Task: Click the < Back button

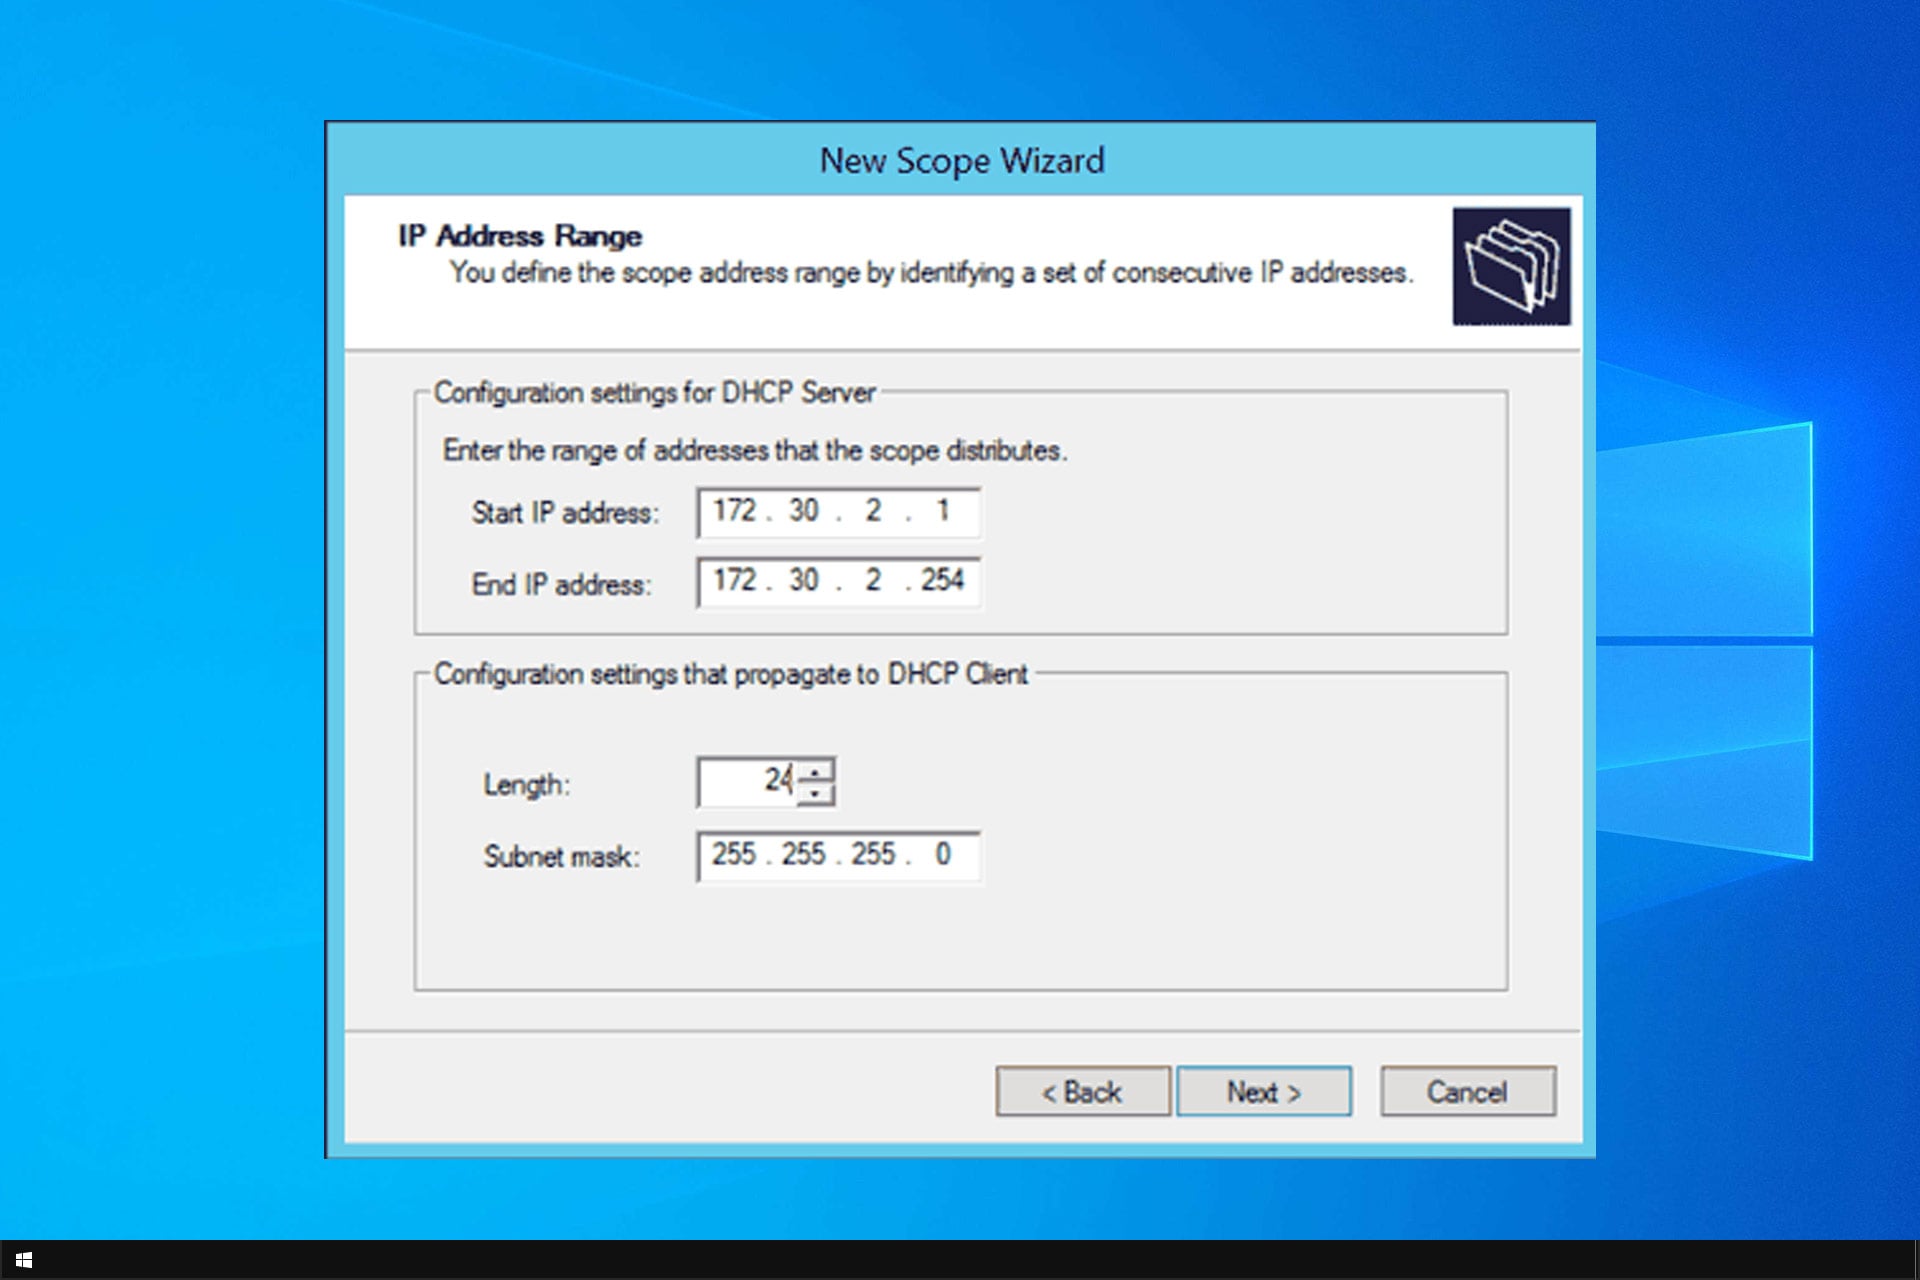Action: (x=1082, y=1091)
